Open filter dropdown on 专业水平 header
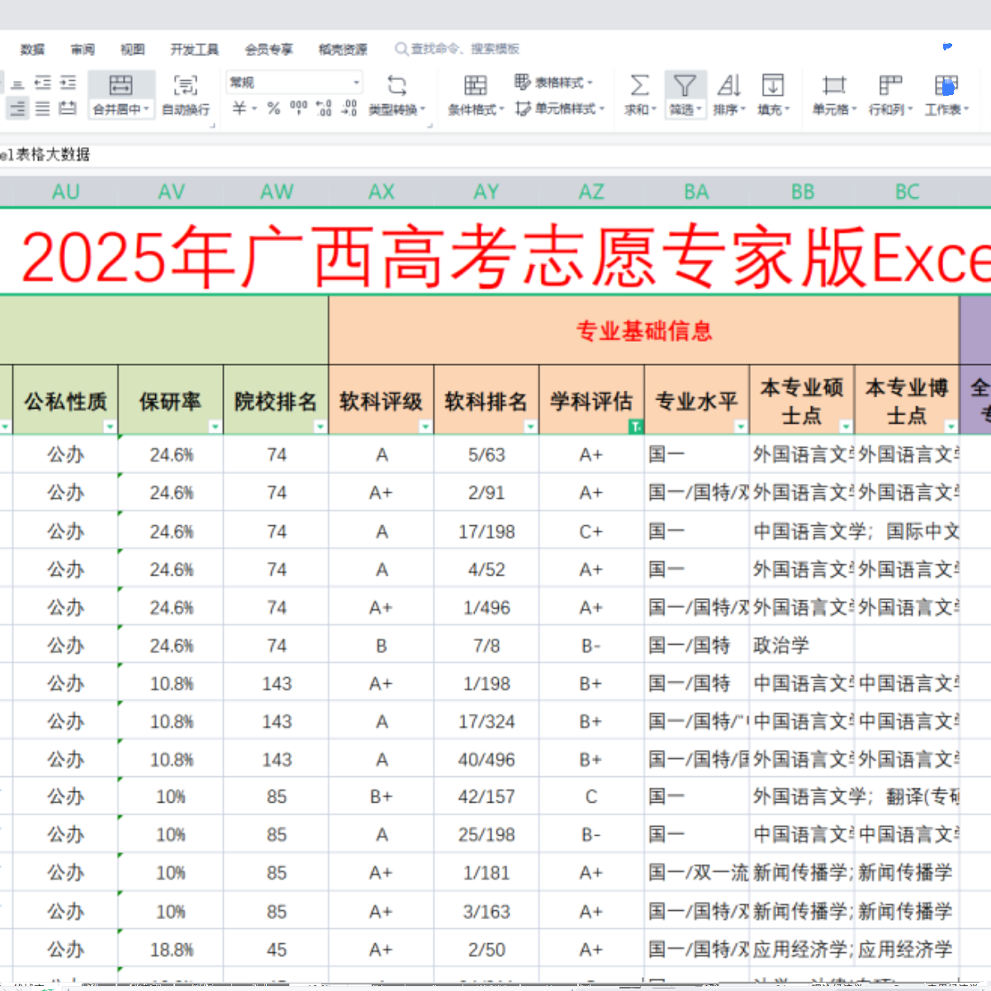 (x=741, y=427)
